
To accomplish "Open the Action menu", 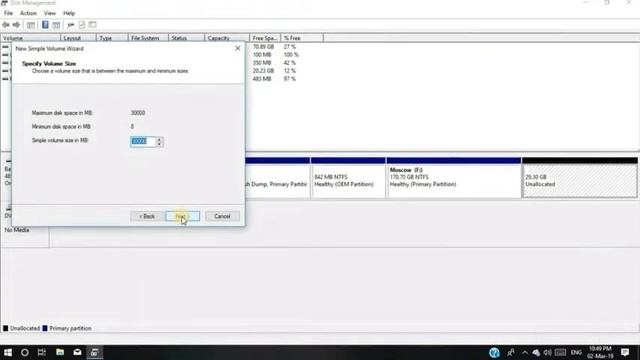I will [x=28, y=13].
